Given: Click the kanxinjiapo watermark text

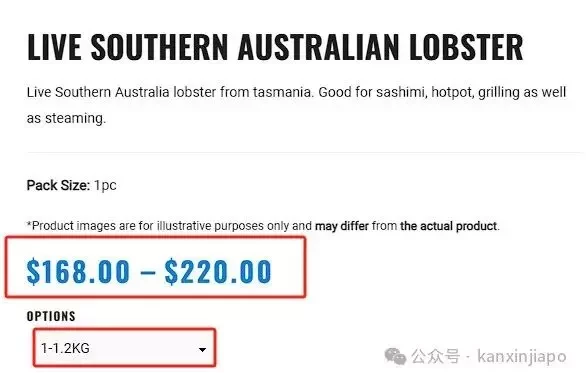Looking at the screenshot, I should click(x=522, y=356).
